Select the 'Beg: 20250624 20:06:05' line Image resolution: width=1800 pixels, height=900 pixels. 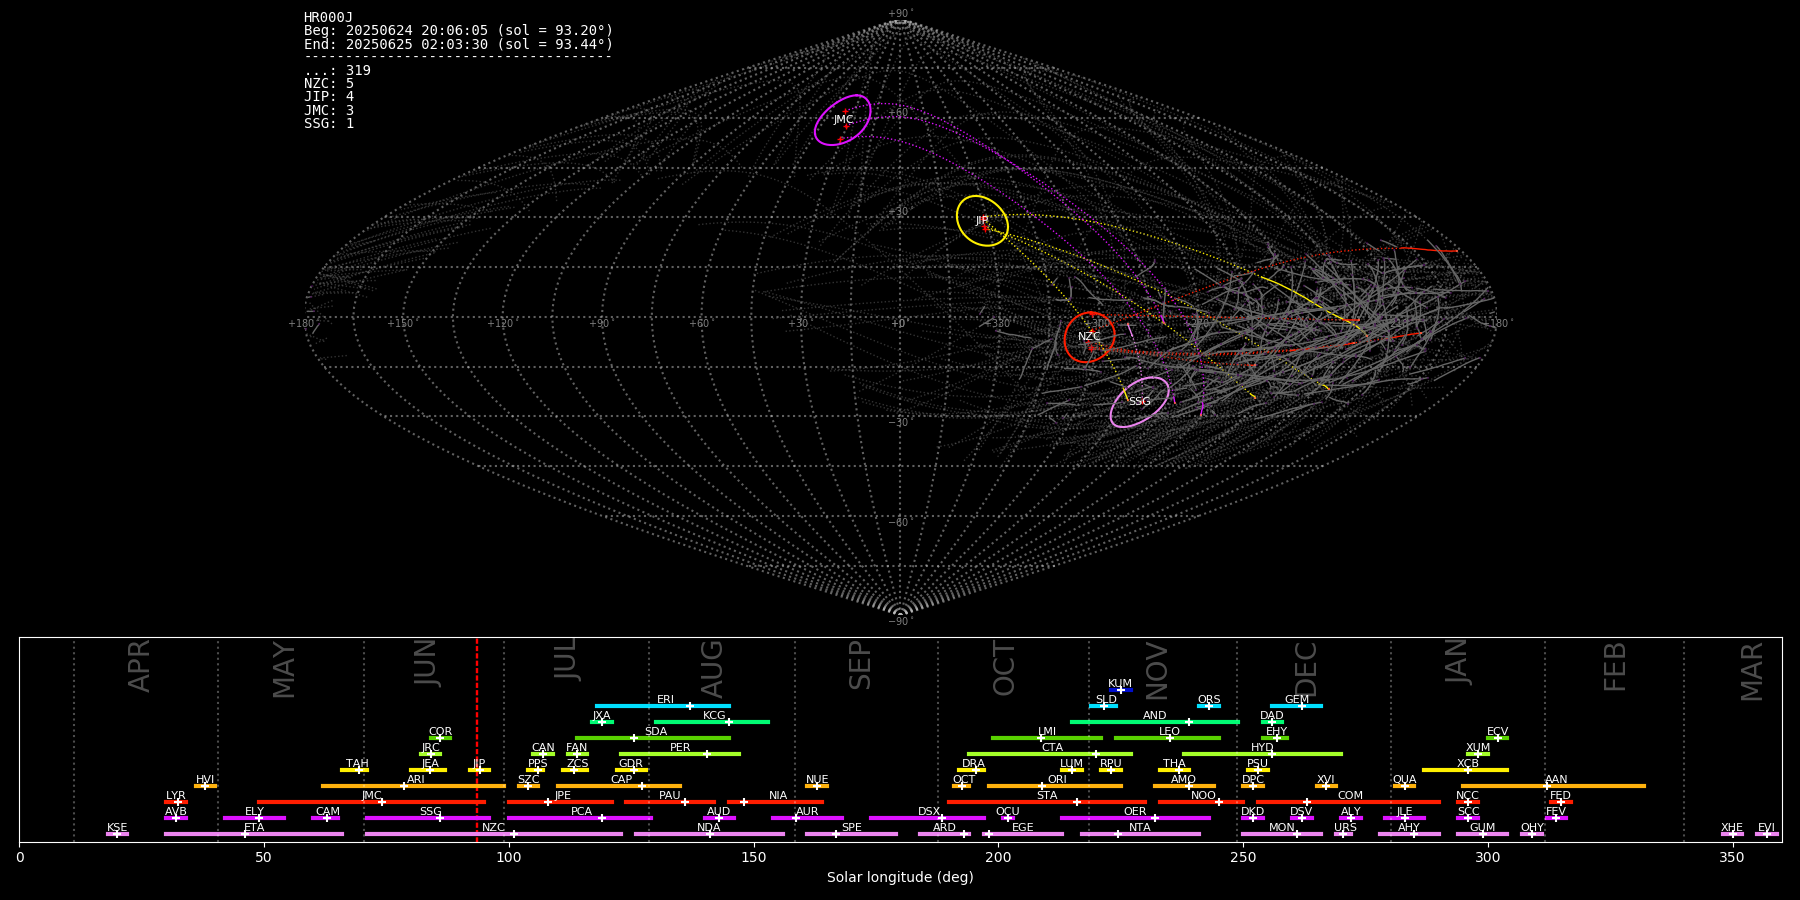(x=458, y=31)
